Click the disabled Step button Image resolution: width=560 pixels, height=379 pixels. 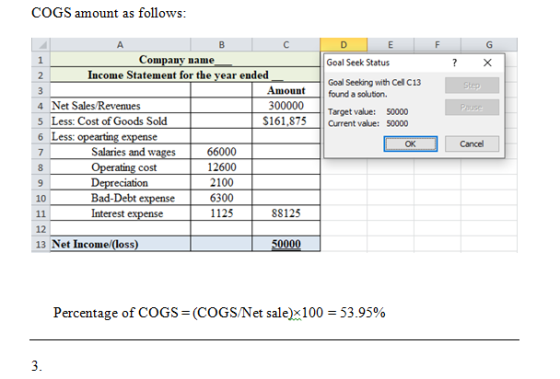coord(472,85)
